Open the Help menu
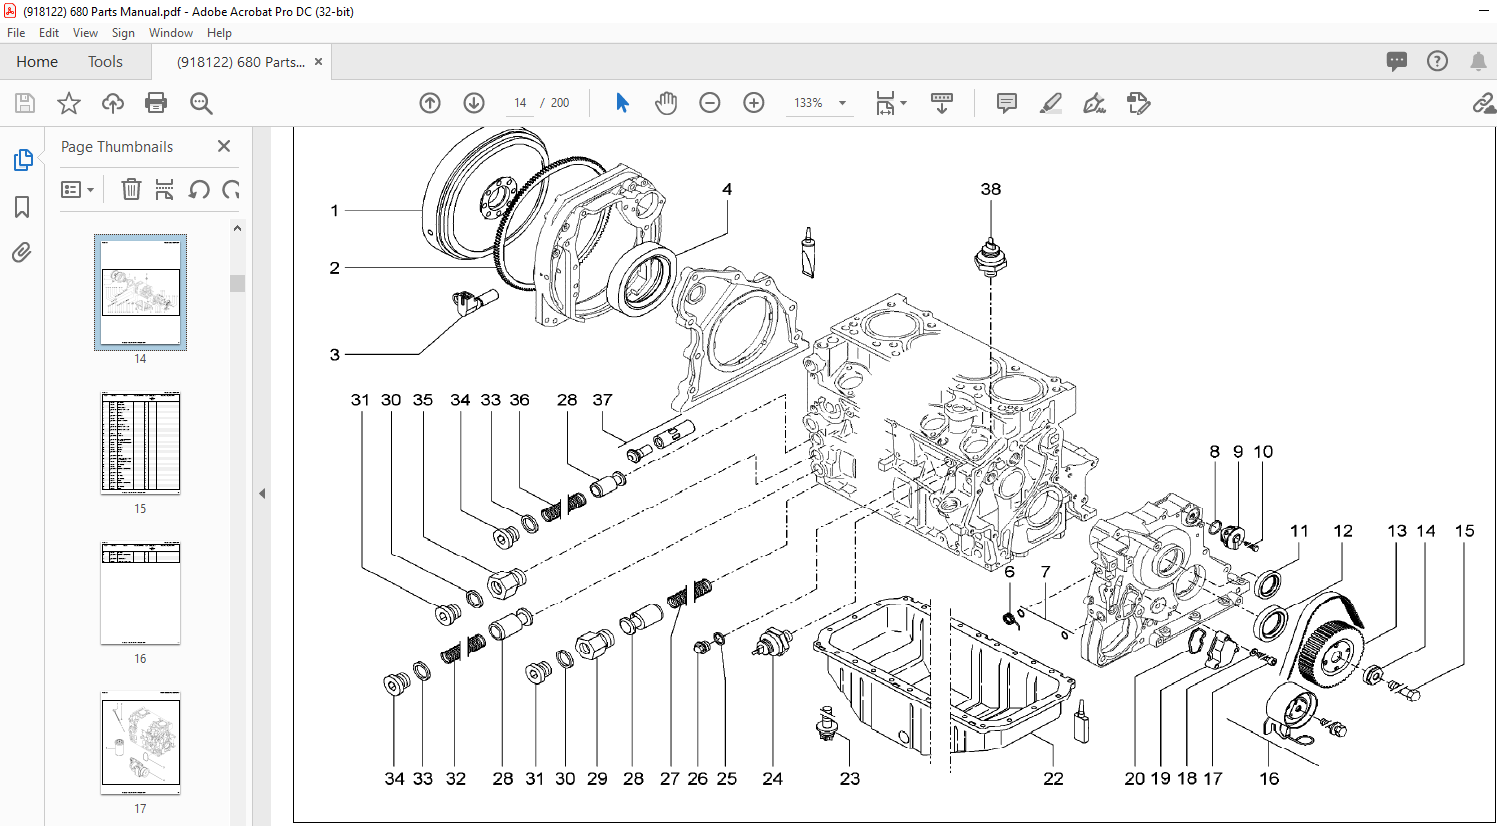Viewport: 1497px width, 826px height. point(219,33)
